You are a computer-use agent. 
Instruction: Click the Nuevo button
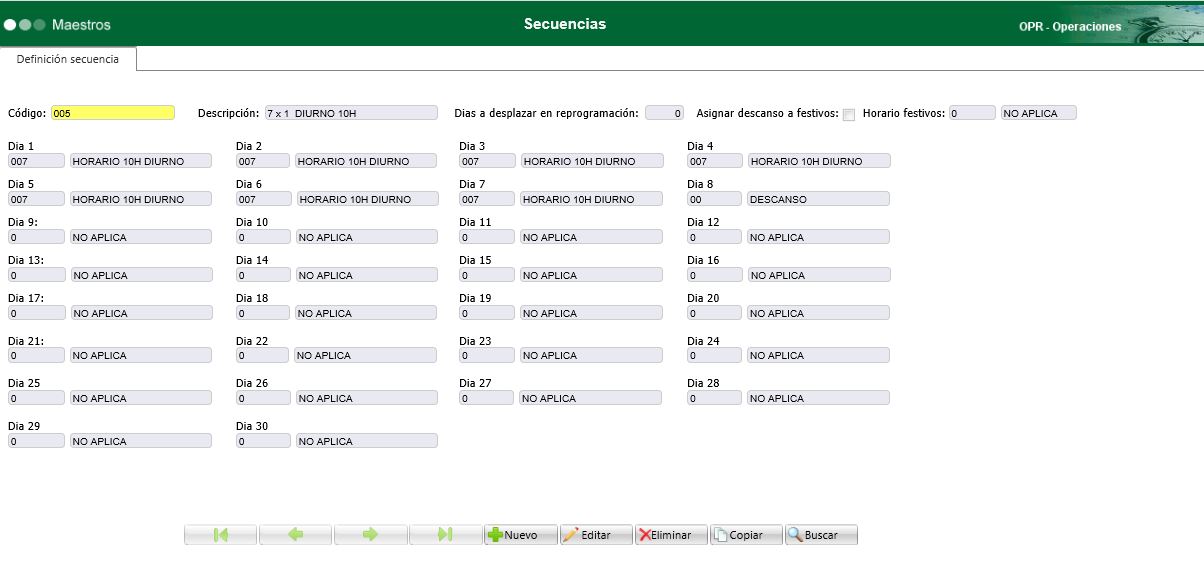(x=521, y=535)
